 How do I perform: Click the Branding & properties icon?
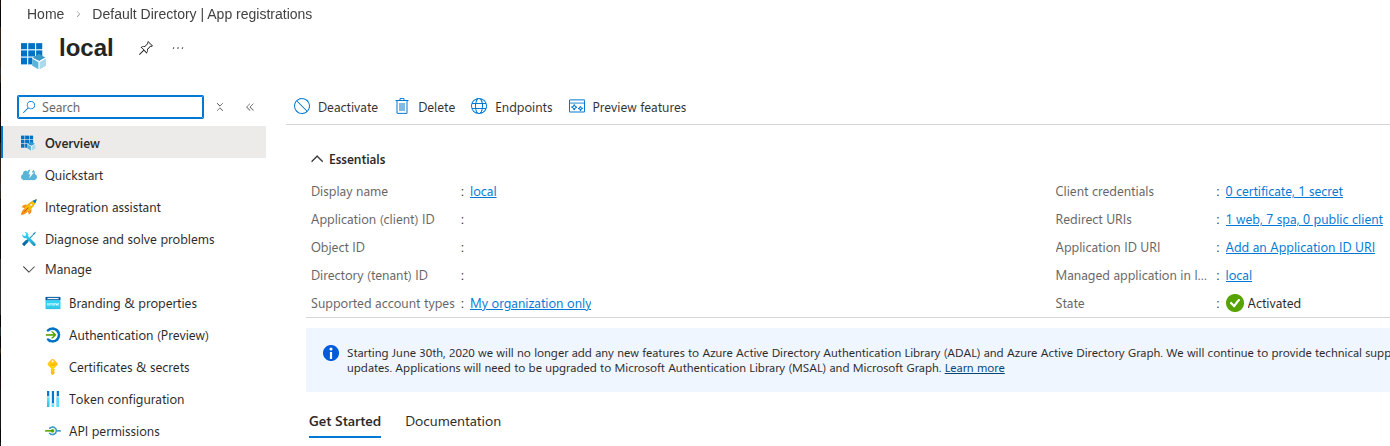(53, 303)
